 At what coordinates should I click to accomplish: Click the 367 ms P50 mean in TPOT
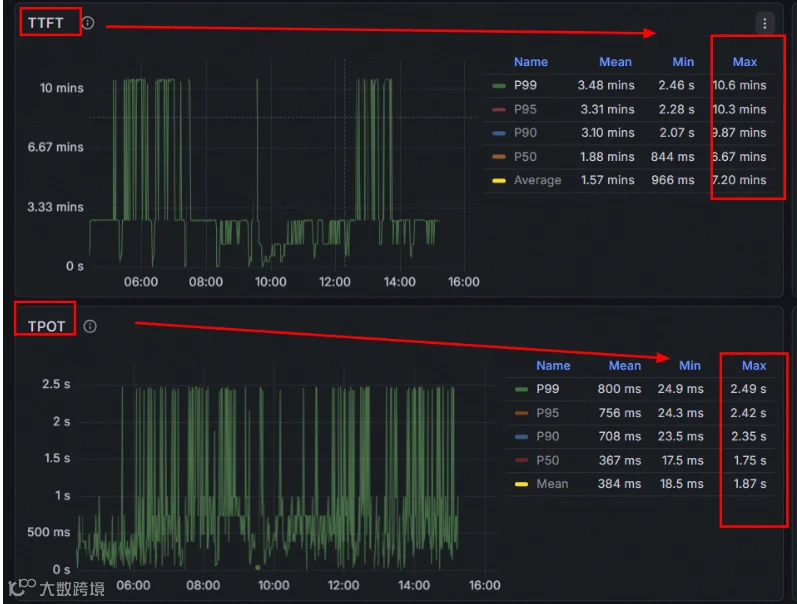click(620, 460)
